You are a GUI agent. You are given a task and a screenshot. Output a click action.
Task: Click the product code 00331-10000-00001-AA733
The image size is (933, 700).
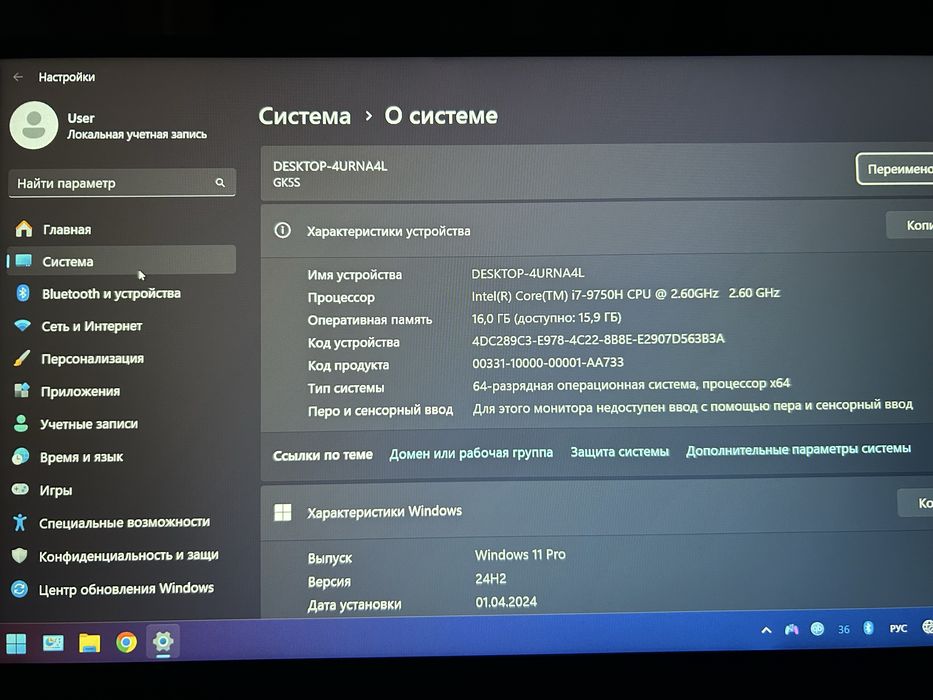(548, 362)
